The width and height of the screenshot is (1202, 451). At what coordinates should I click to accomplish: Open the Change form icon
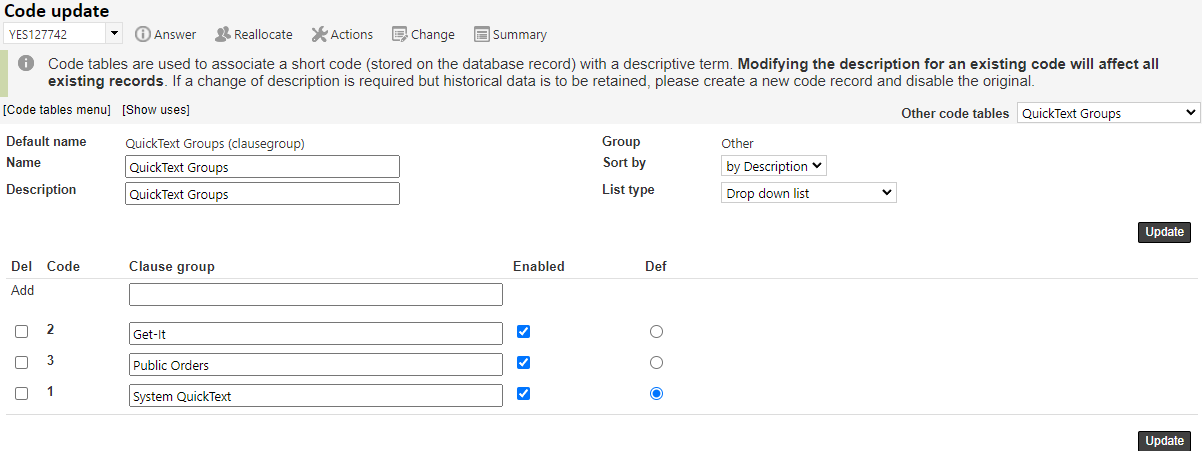[x=400, y=34]
